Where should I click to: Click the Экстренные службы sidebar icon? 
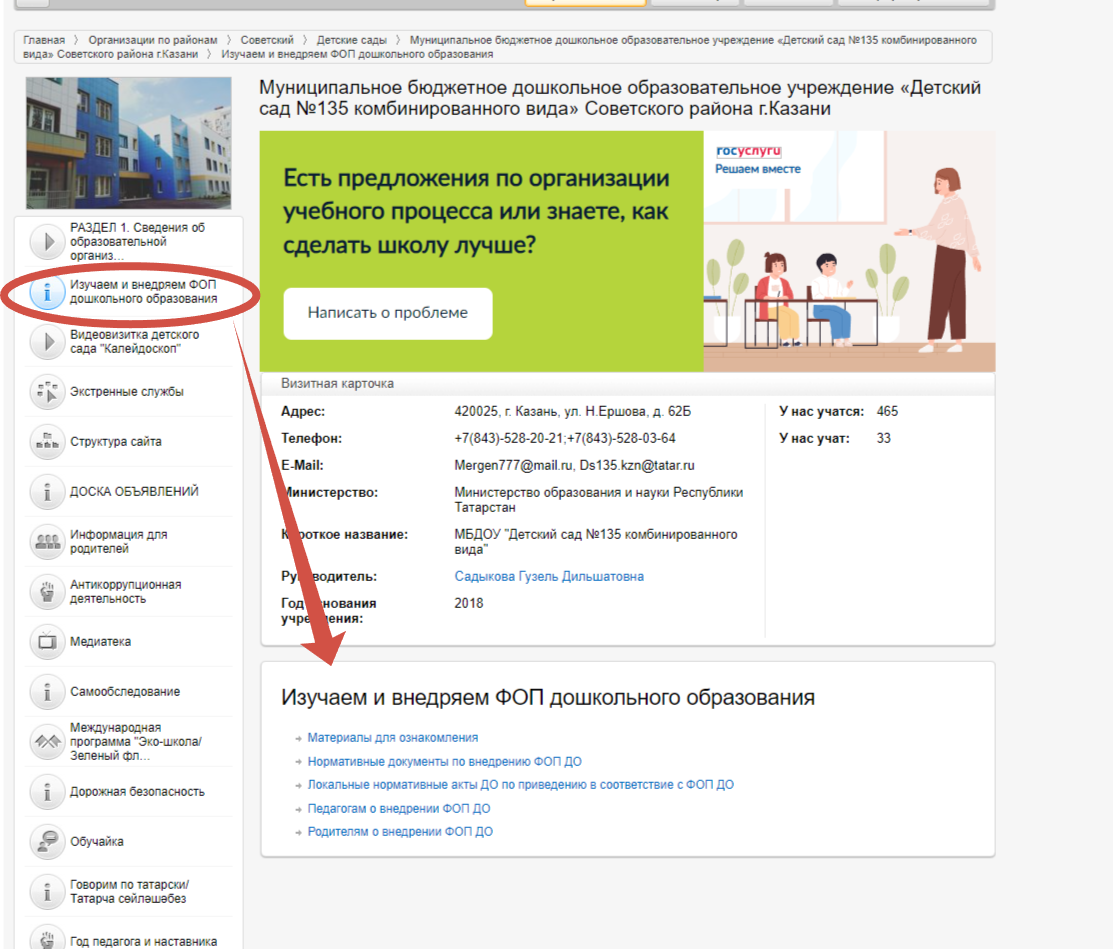(x=47, y=392)
